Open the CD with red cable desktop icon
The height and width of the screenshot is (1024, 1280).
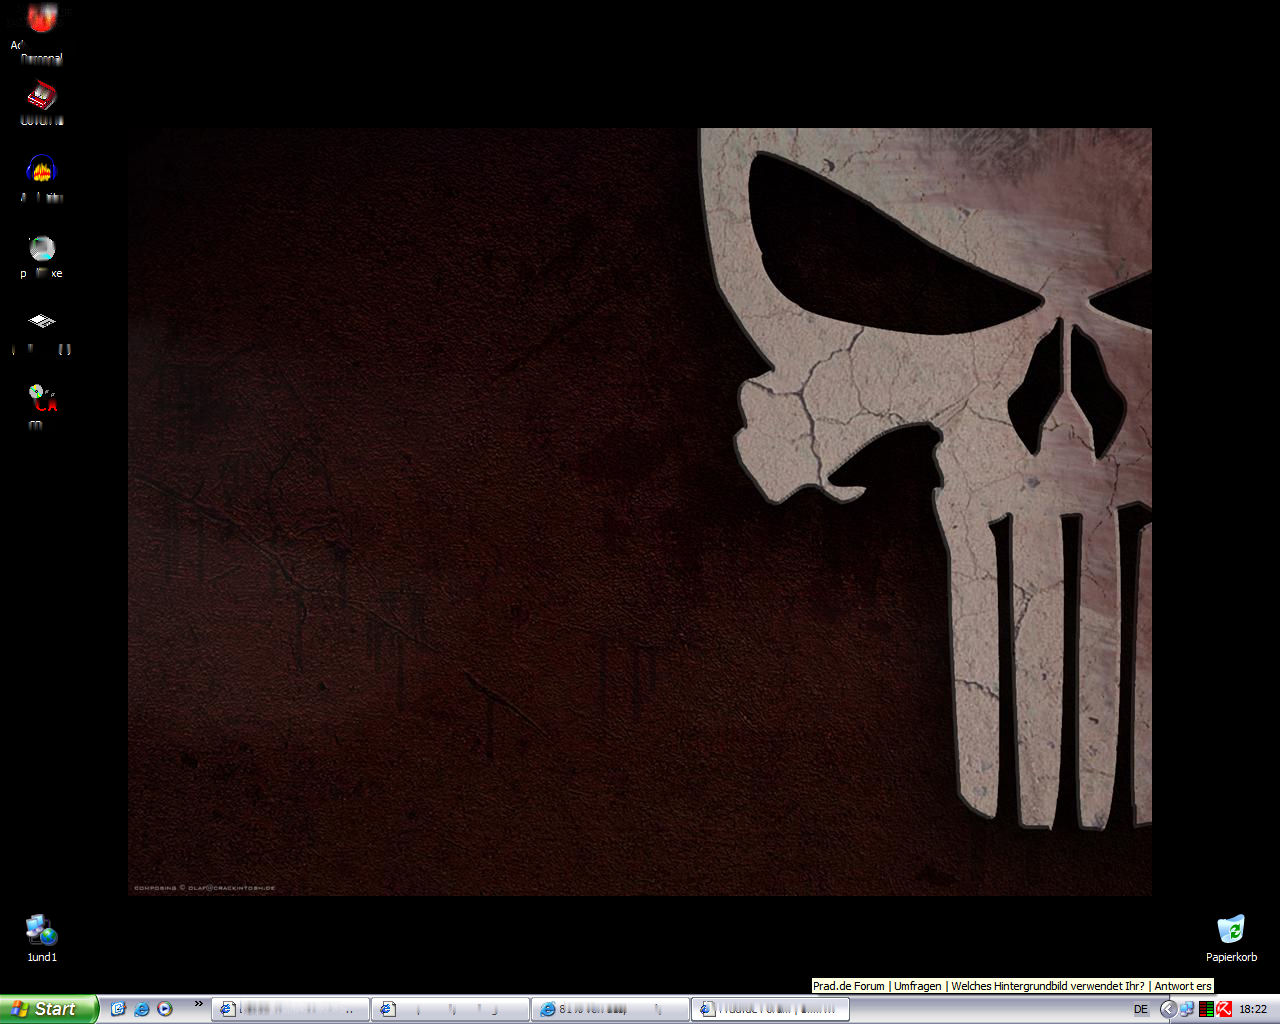[41, 398]
